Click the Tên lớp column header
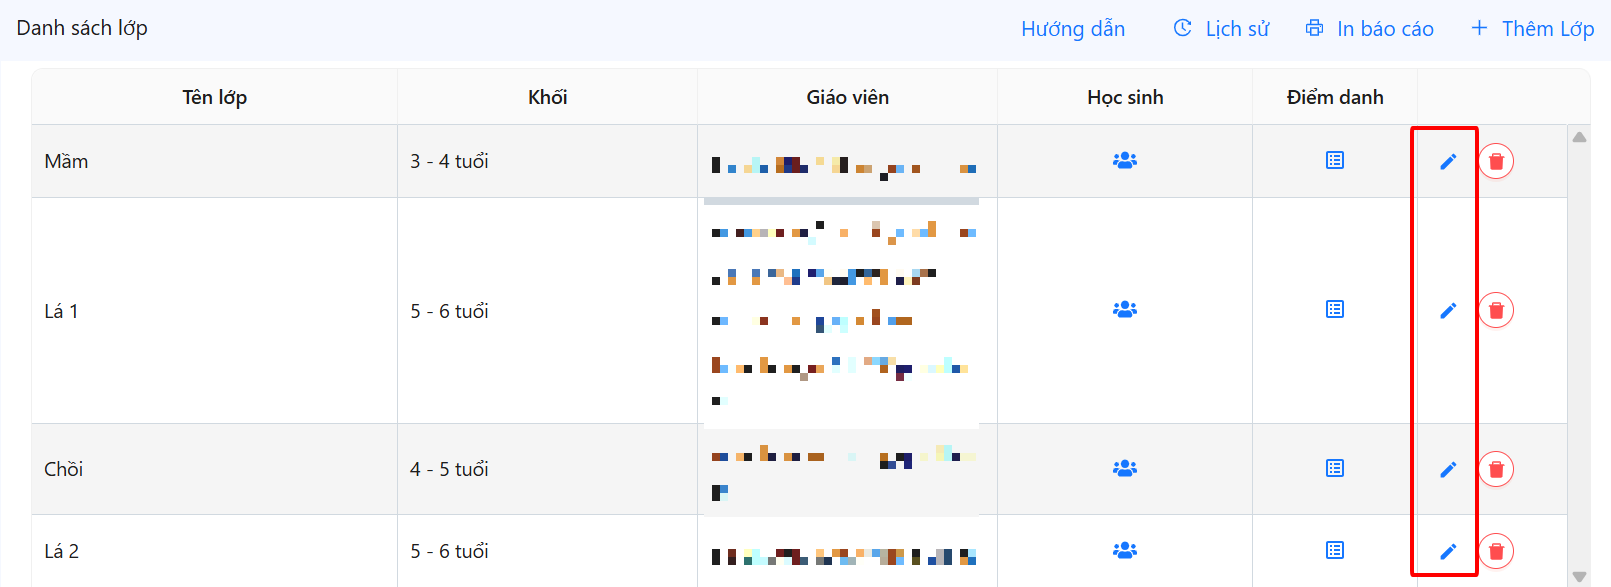 [x=214, y=97]
